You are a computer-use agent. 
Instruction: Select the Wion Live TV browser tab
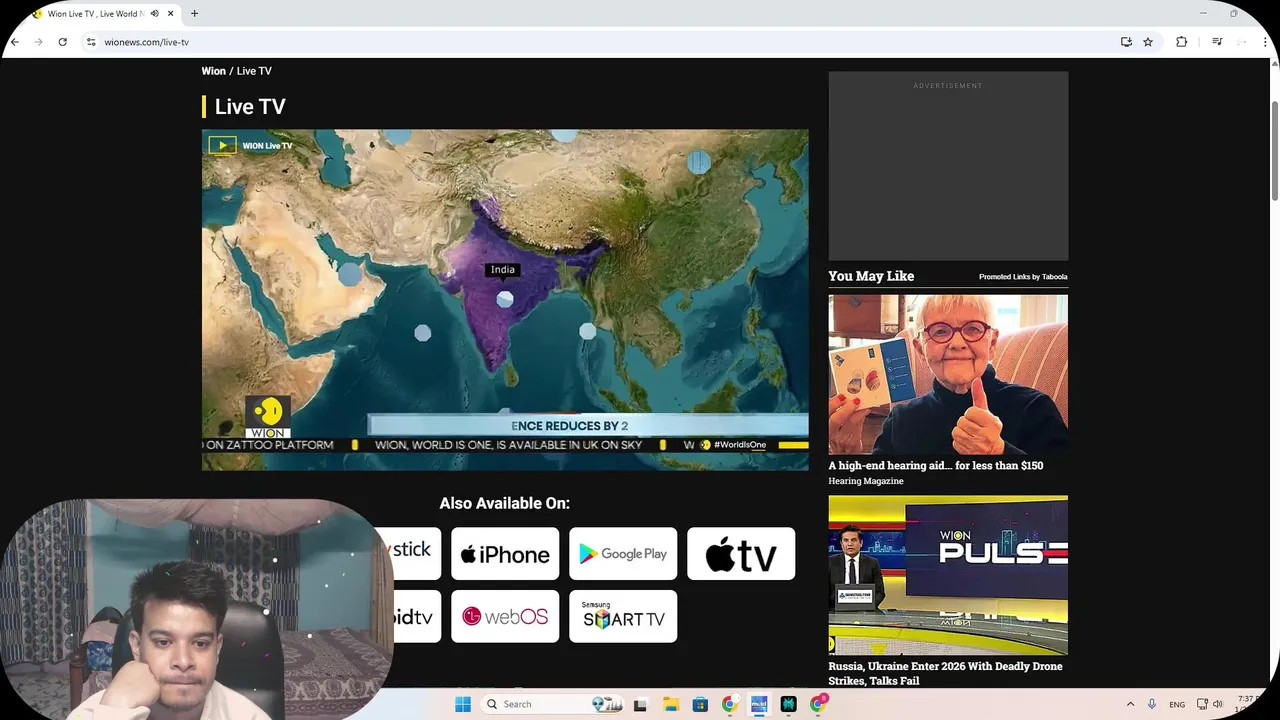(95, 14)
